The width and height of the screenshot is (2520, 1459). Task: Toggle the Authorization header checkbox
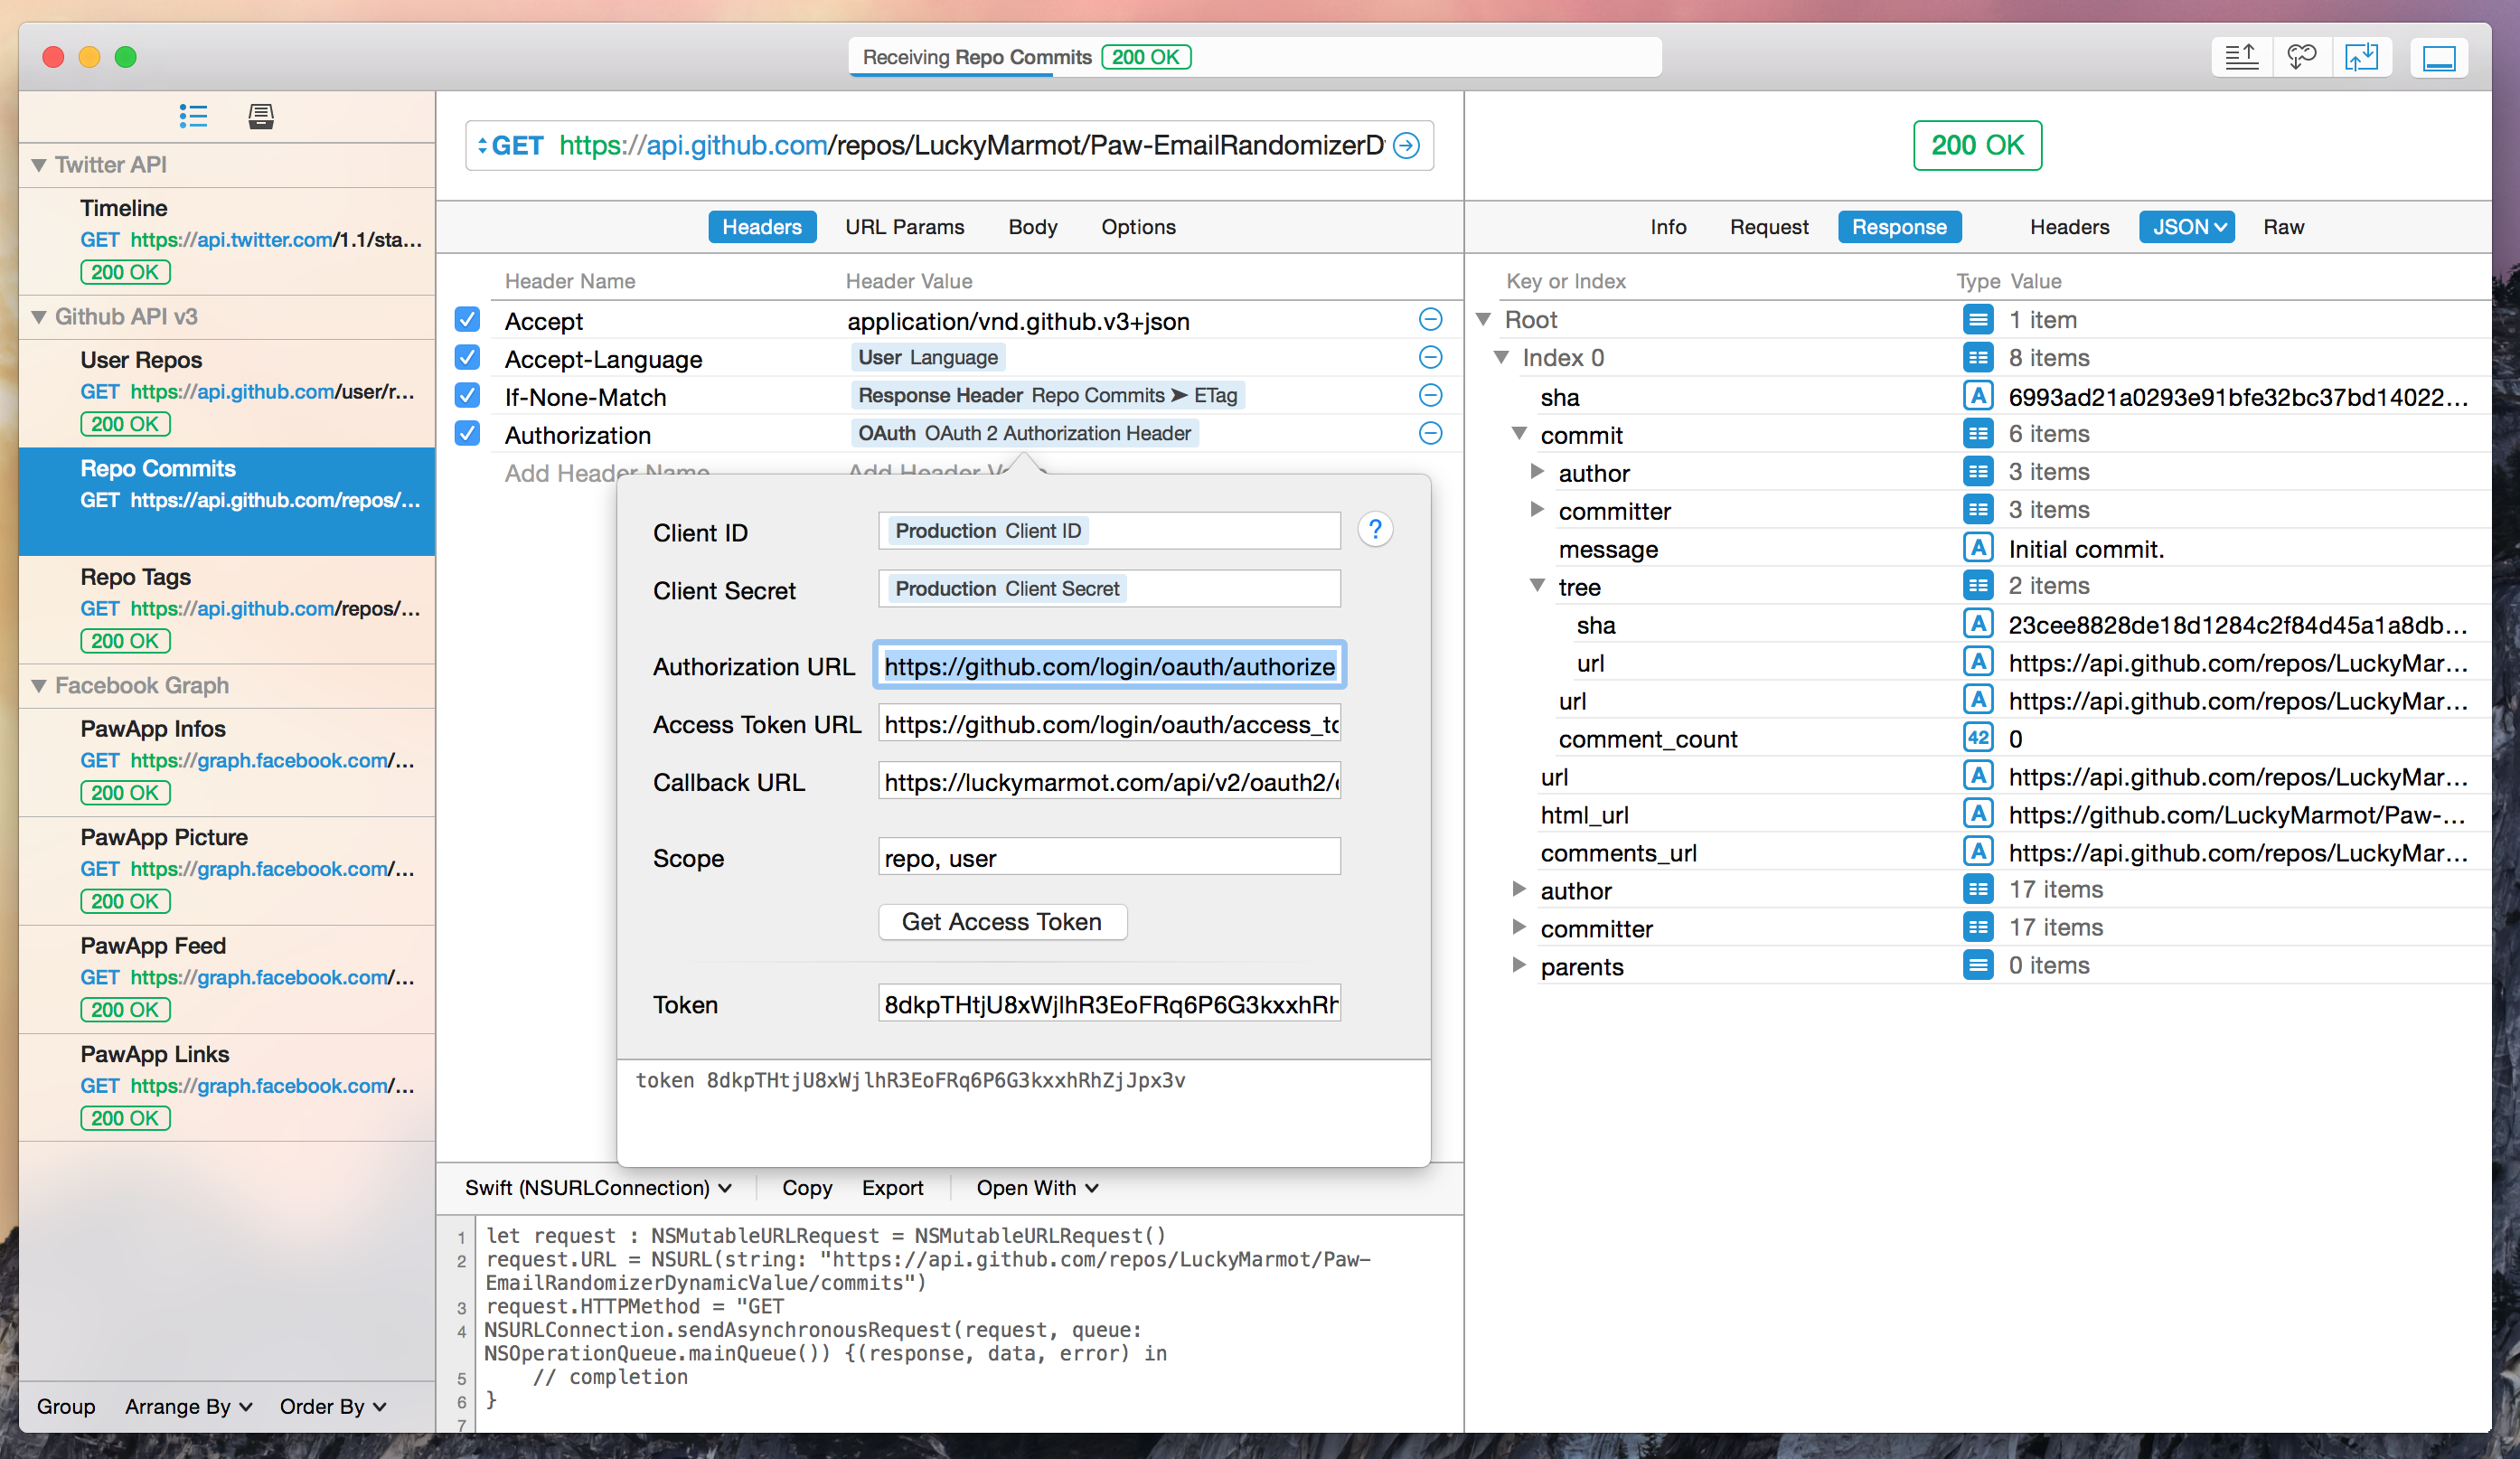(x=467, y=434)
